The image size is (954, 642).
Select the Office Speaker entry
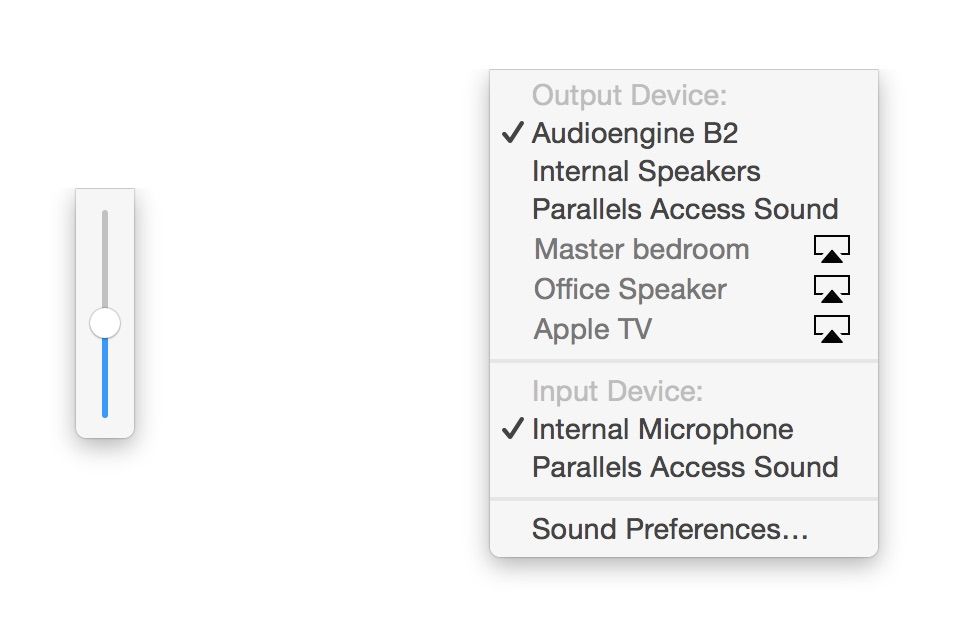click(x=630, y=289)
